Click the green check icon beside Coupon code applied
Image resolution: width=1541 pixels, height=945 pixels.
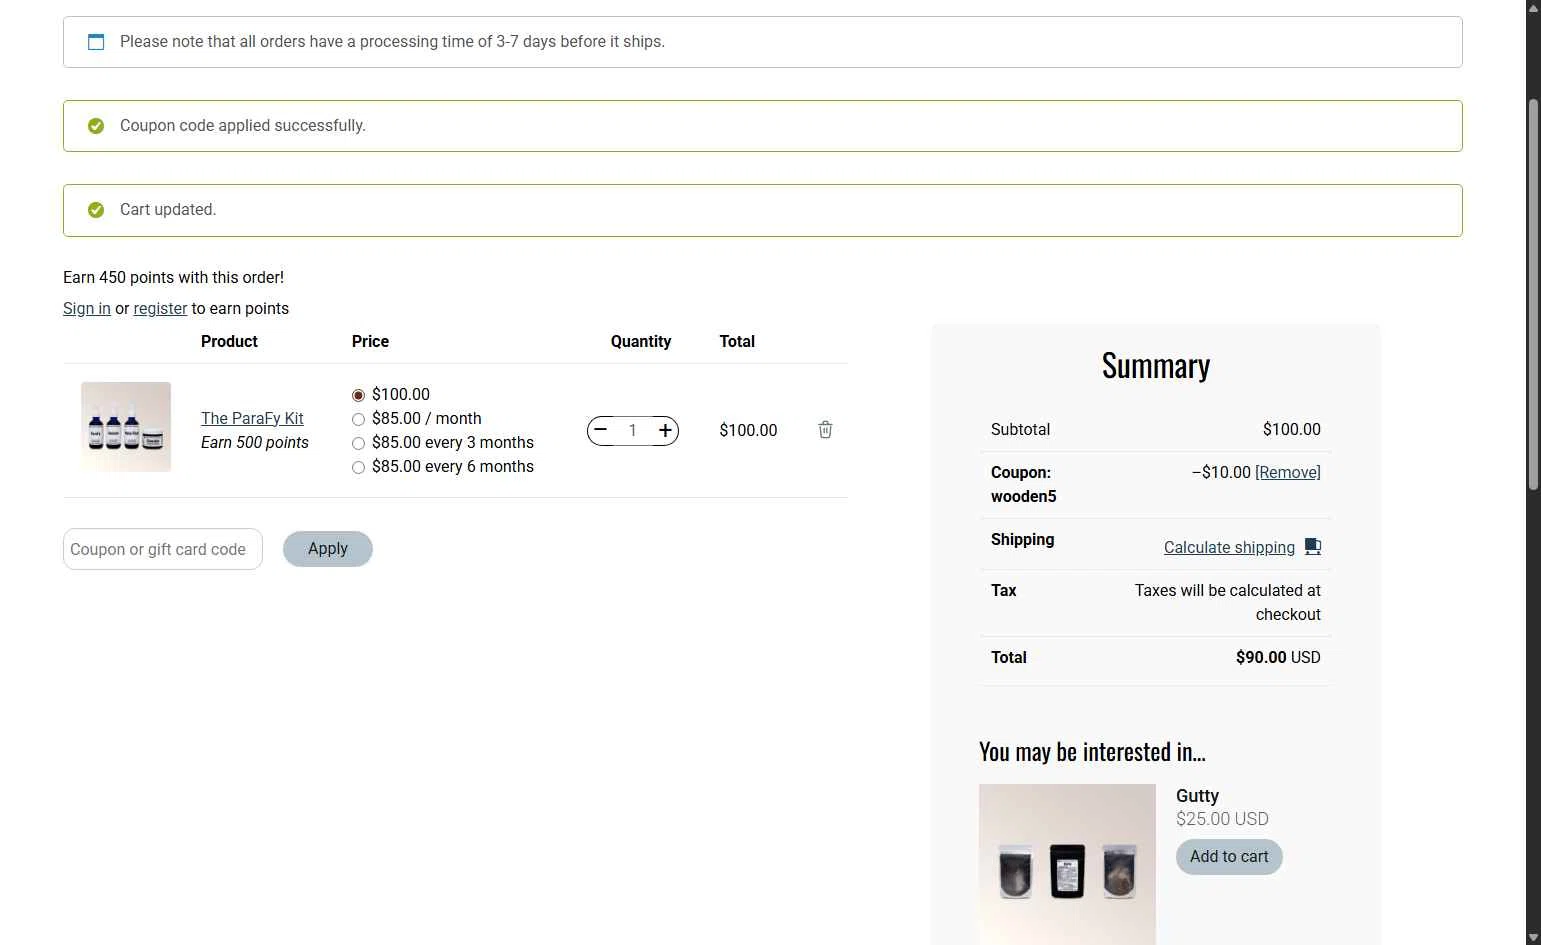click(x=96, y=126)
